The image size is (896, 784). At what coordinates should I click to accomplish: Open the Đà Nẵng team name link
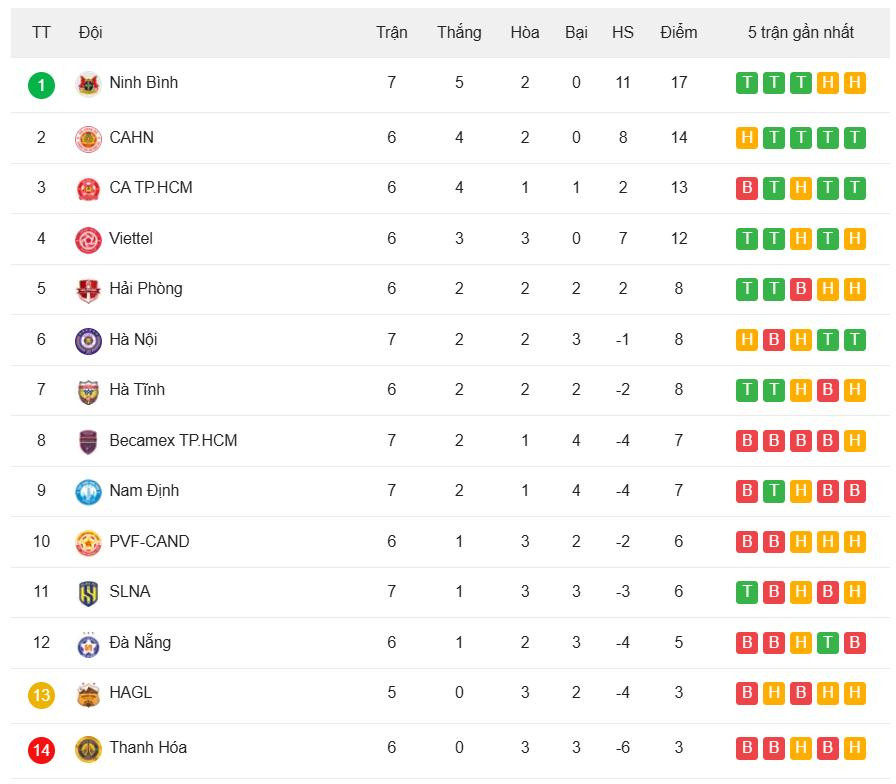pos(140,642)
